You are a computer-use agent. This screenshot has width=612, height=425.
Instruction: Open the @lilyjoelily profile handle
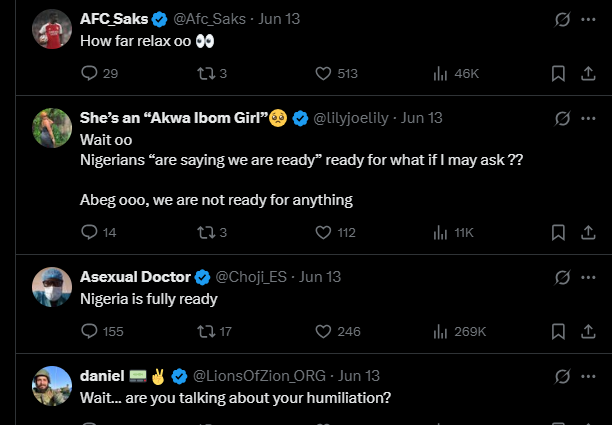[x=351, y=118]
